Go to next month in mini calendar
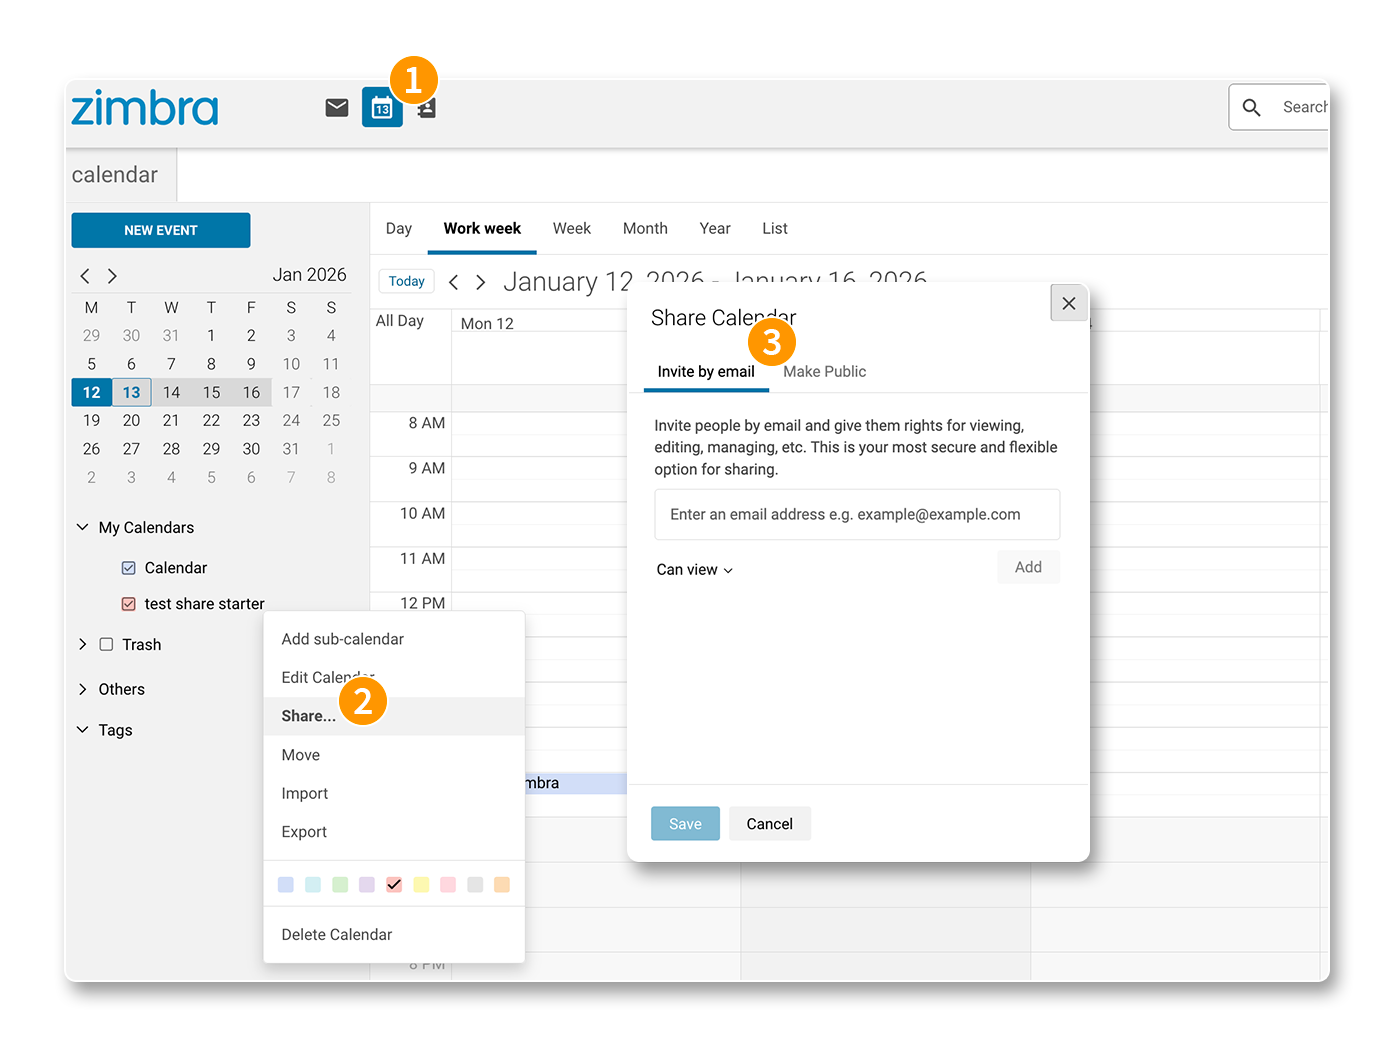 tap(112, 275)
